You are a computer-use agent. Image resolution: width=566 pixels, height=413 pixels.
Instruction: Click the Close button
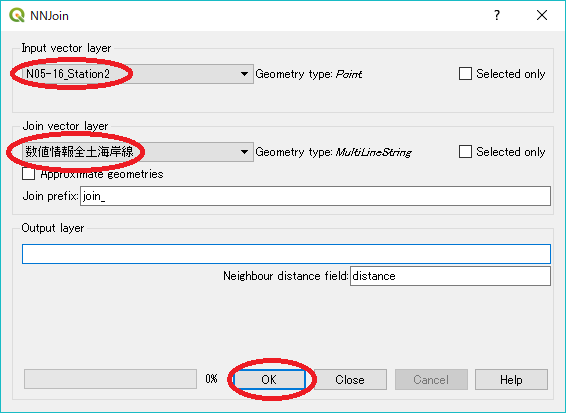(350, 379)
